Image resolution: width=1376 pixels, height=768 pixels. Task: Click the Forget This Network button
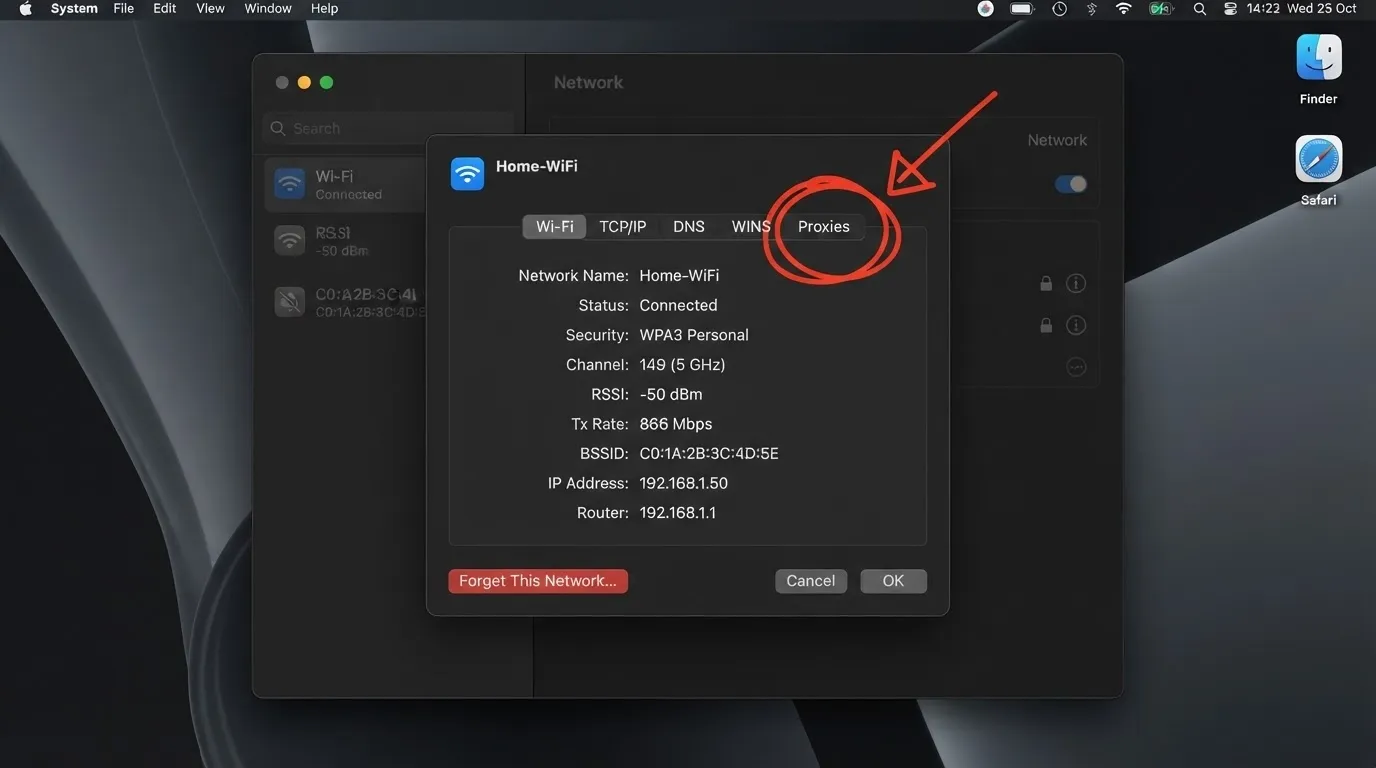[x=538, y=581]
